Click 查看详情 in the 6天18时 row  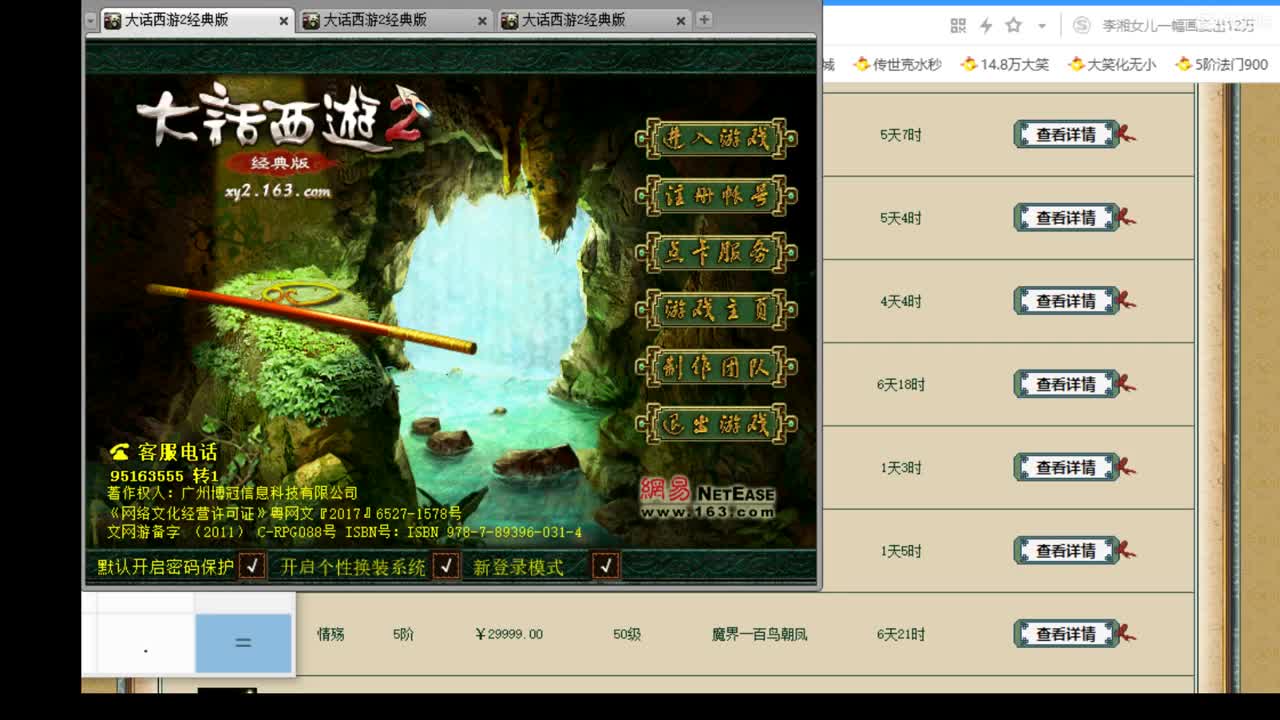pos(1066,384)
